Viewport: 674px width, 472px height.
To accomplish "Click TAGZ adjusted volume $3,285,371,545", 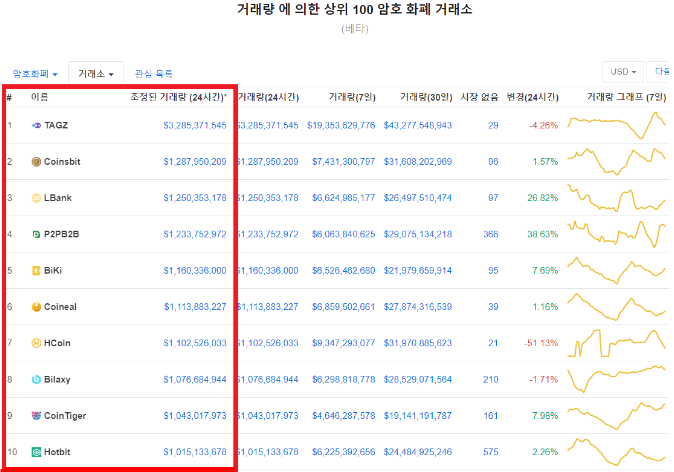I will [x=195, y=126].
